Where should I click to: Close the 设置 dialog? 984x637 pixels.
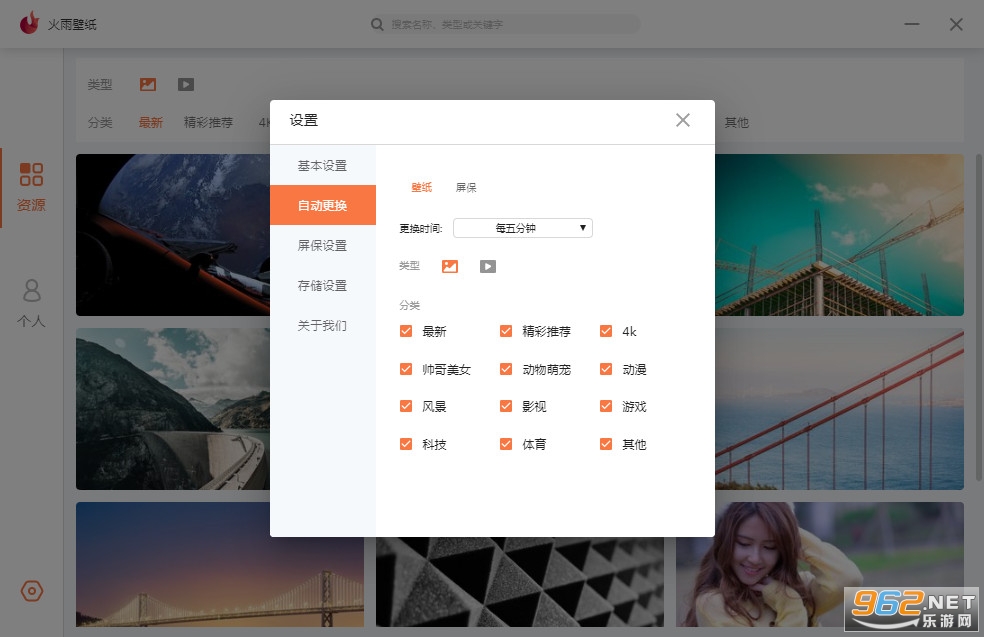pyautogui.click(x=683, y=120)
